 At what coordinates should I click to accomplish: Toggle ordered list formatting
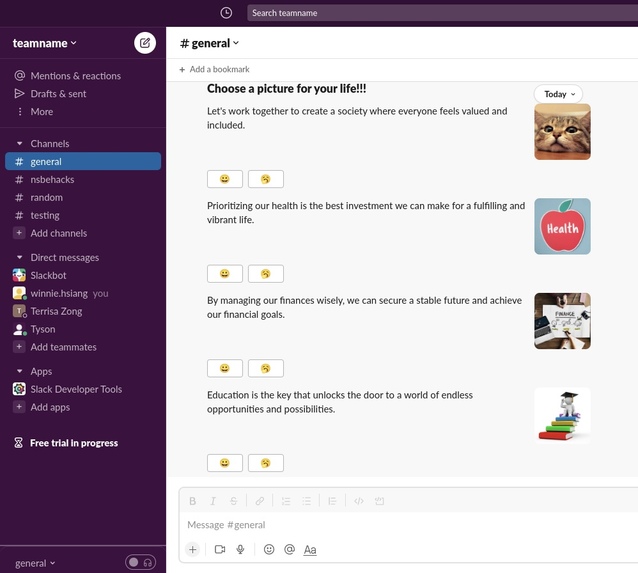[x=286, y=501]
